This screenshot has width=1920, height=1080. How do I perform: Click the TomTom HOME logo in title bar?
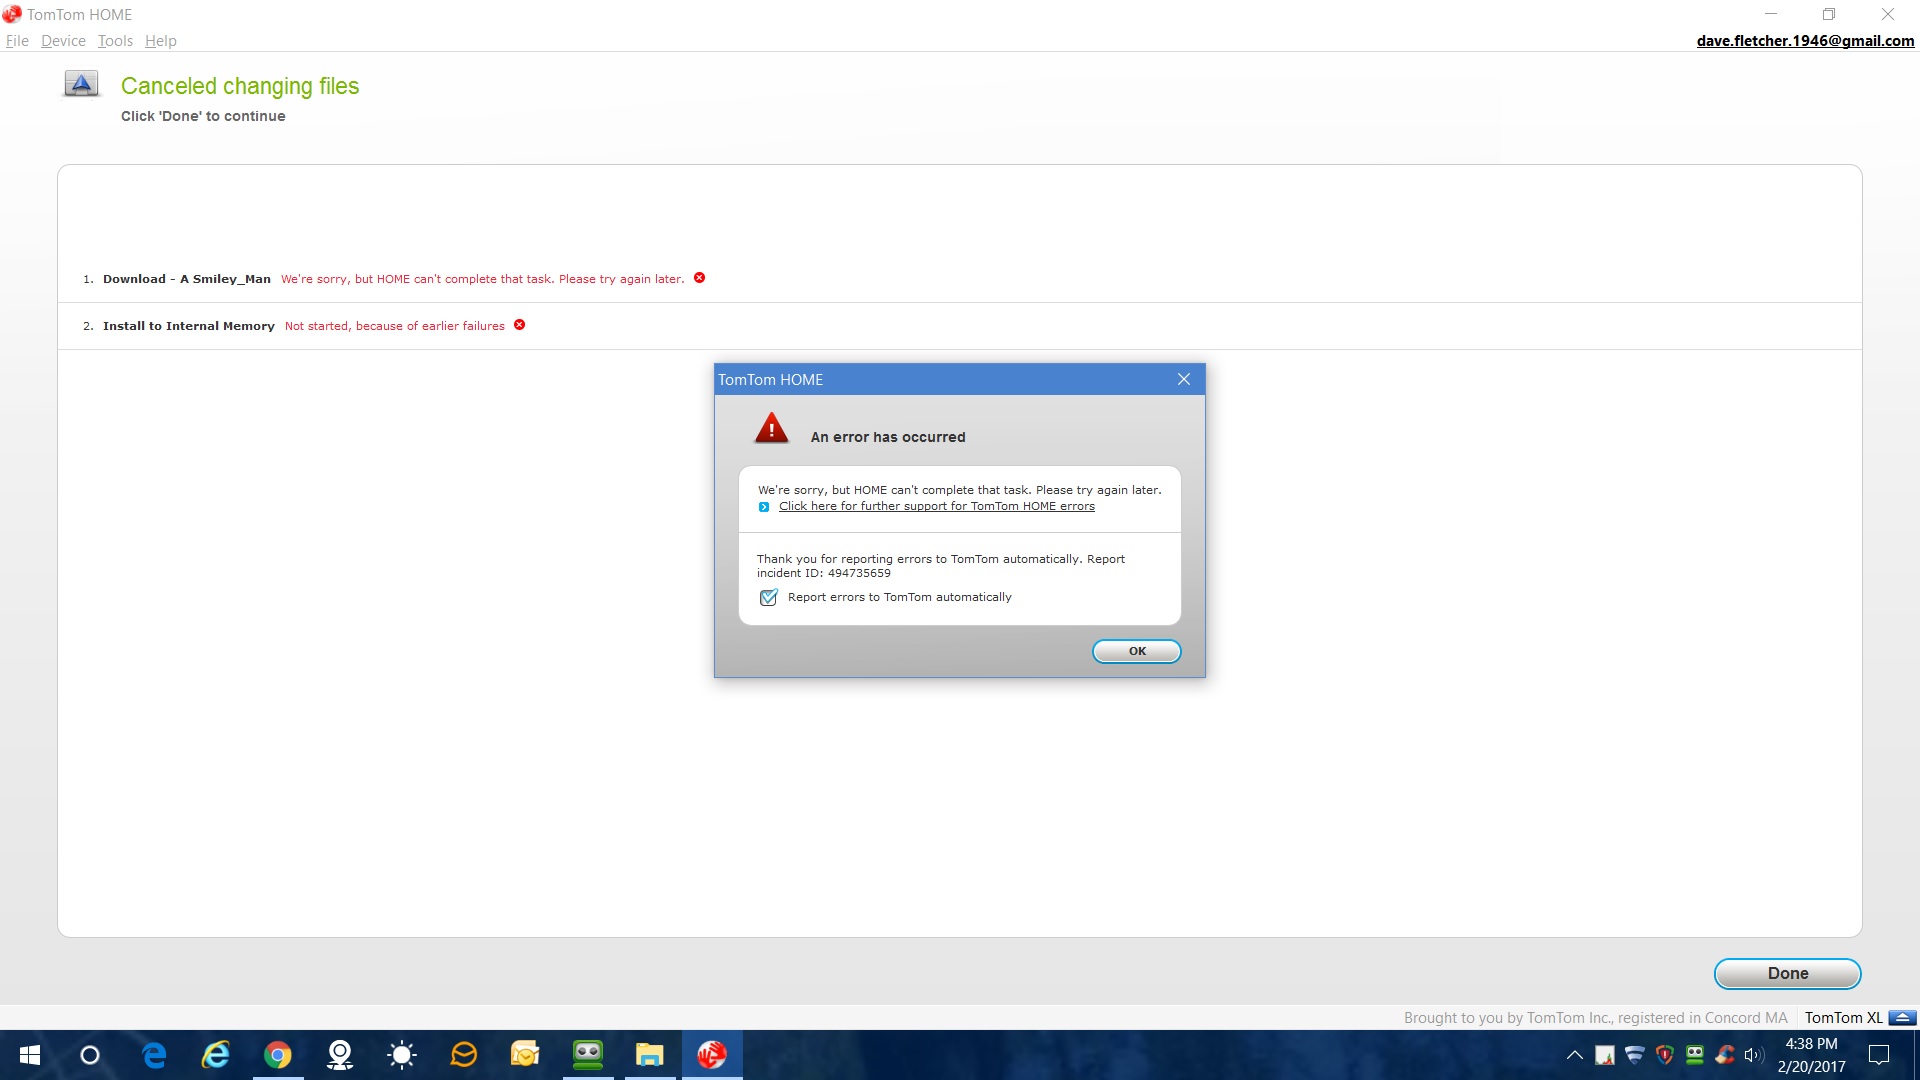12,14
